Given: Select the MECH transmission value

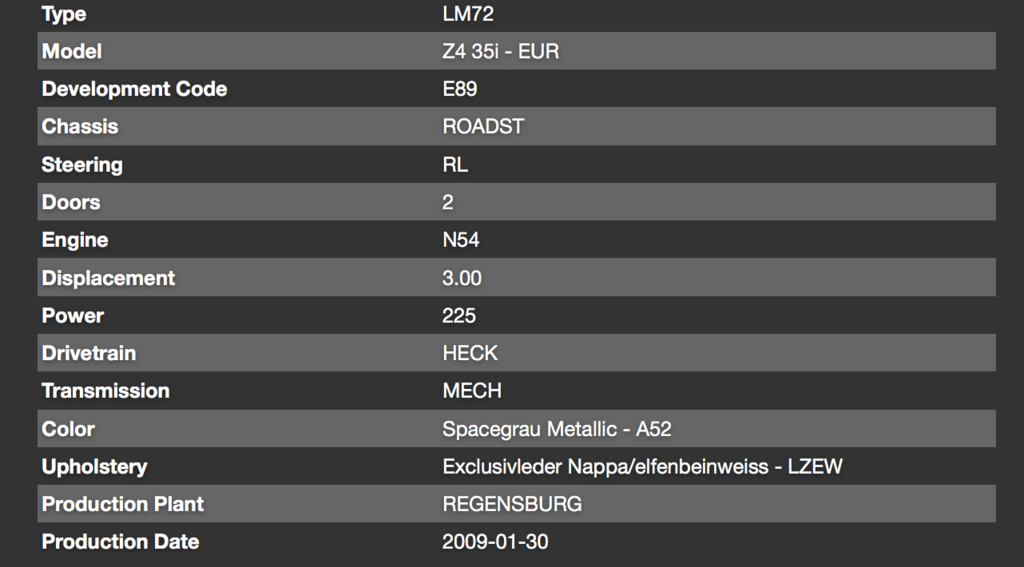Looking at the screenshot, I should tap(472, 391).
